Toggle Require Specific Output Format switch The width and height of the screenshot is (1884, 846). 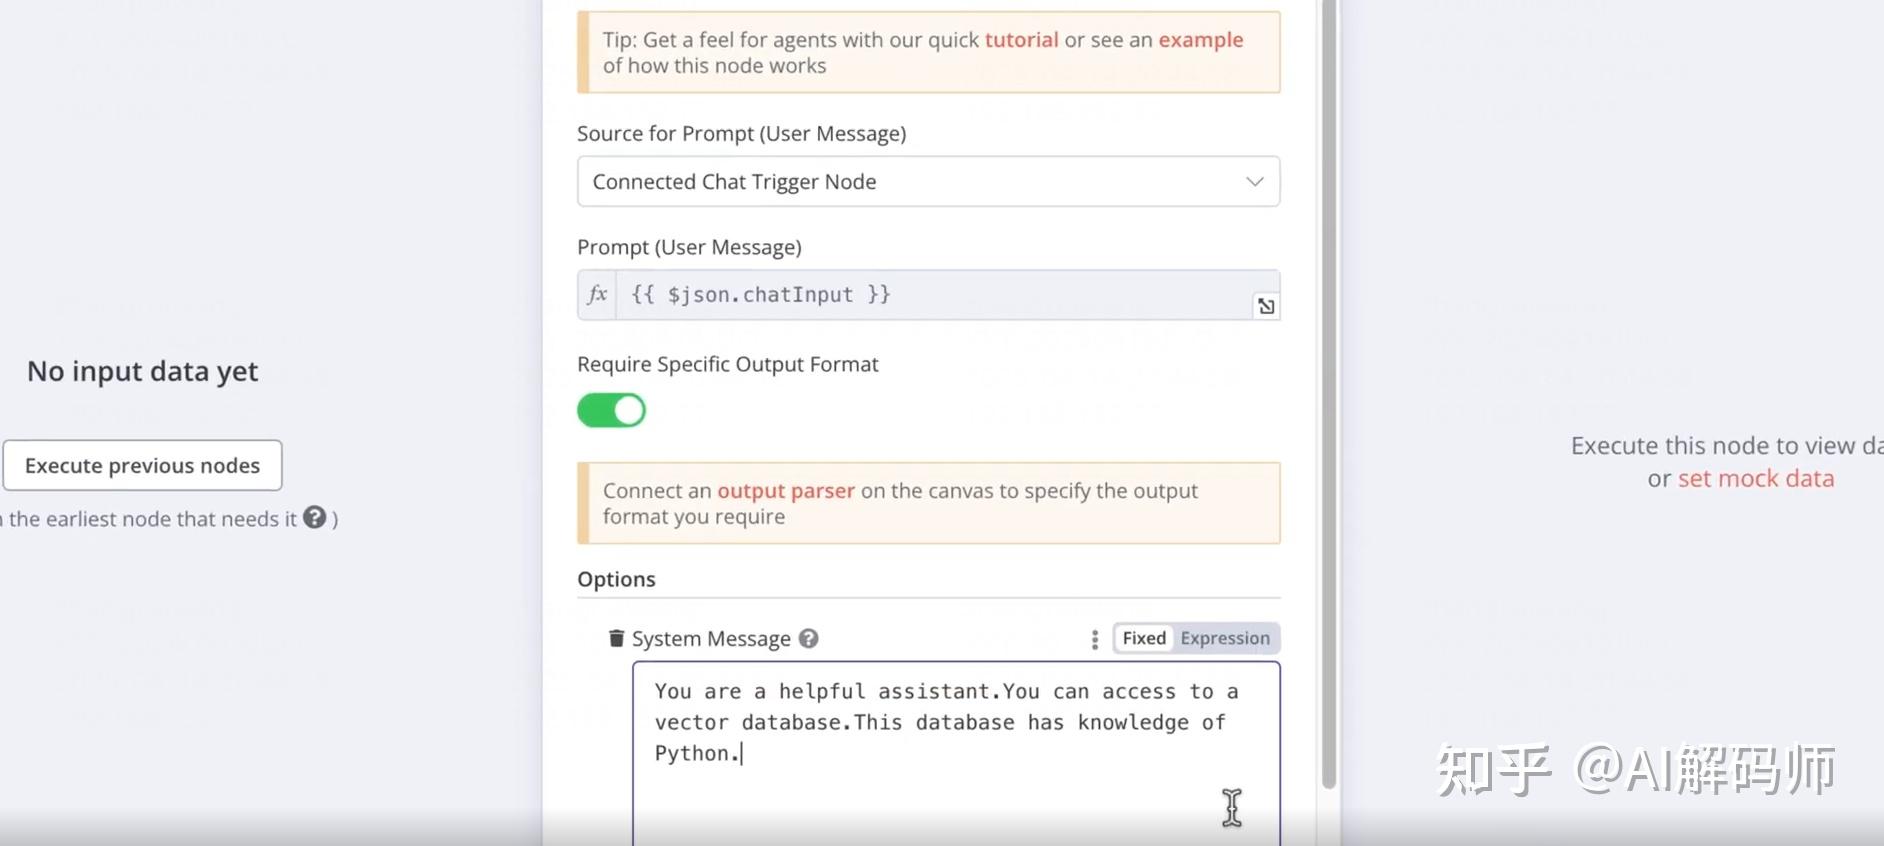pos(611,410)
